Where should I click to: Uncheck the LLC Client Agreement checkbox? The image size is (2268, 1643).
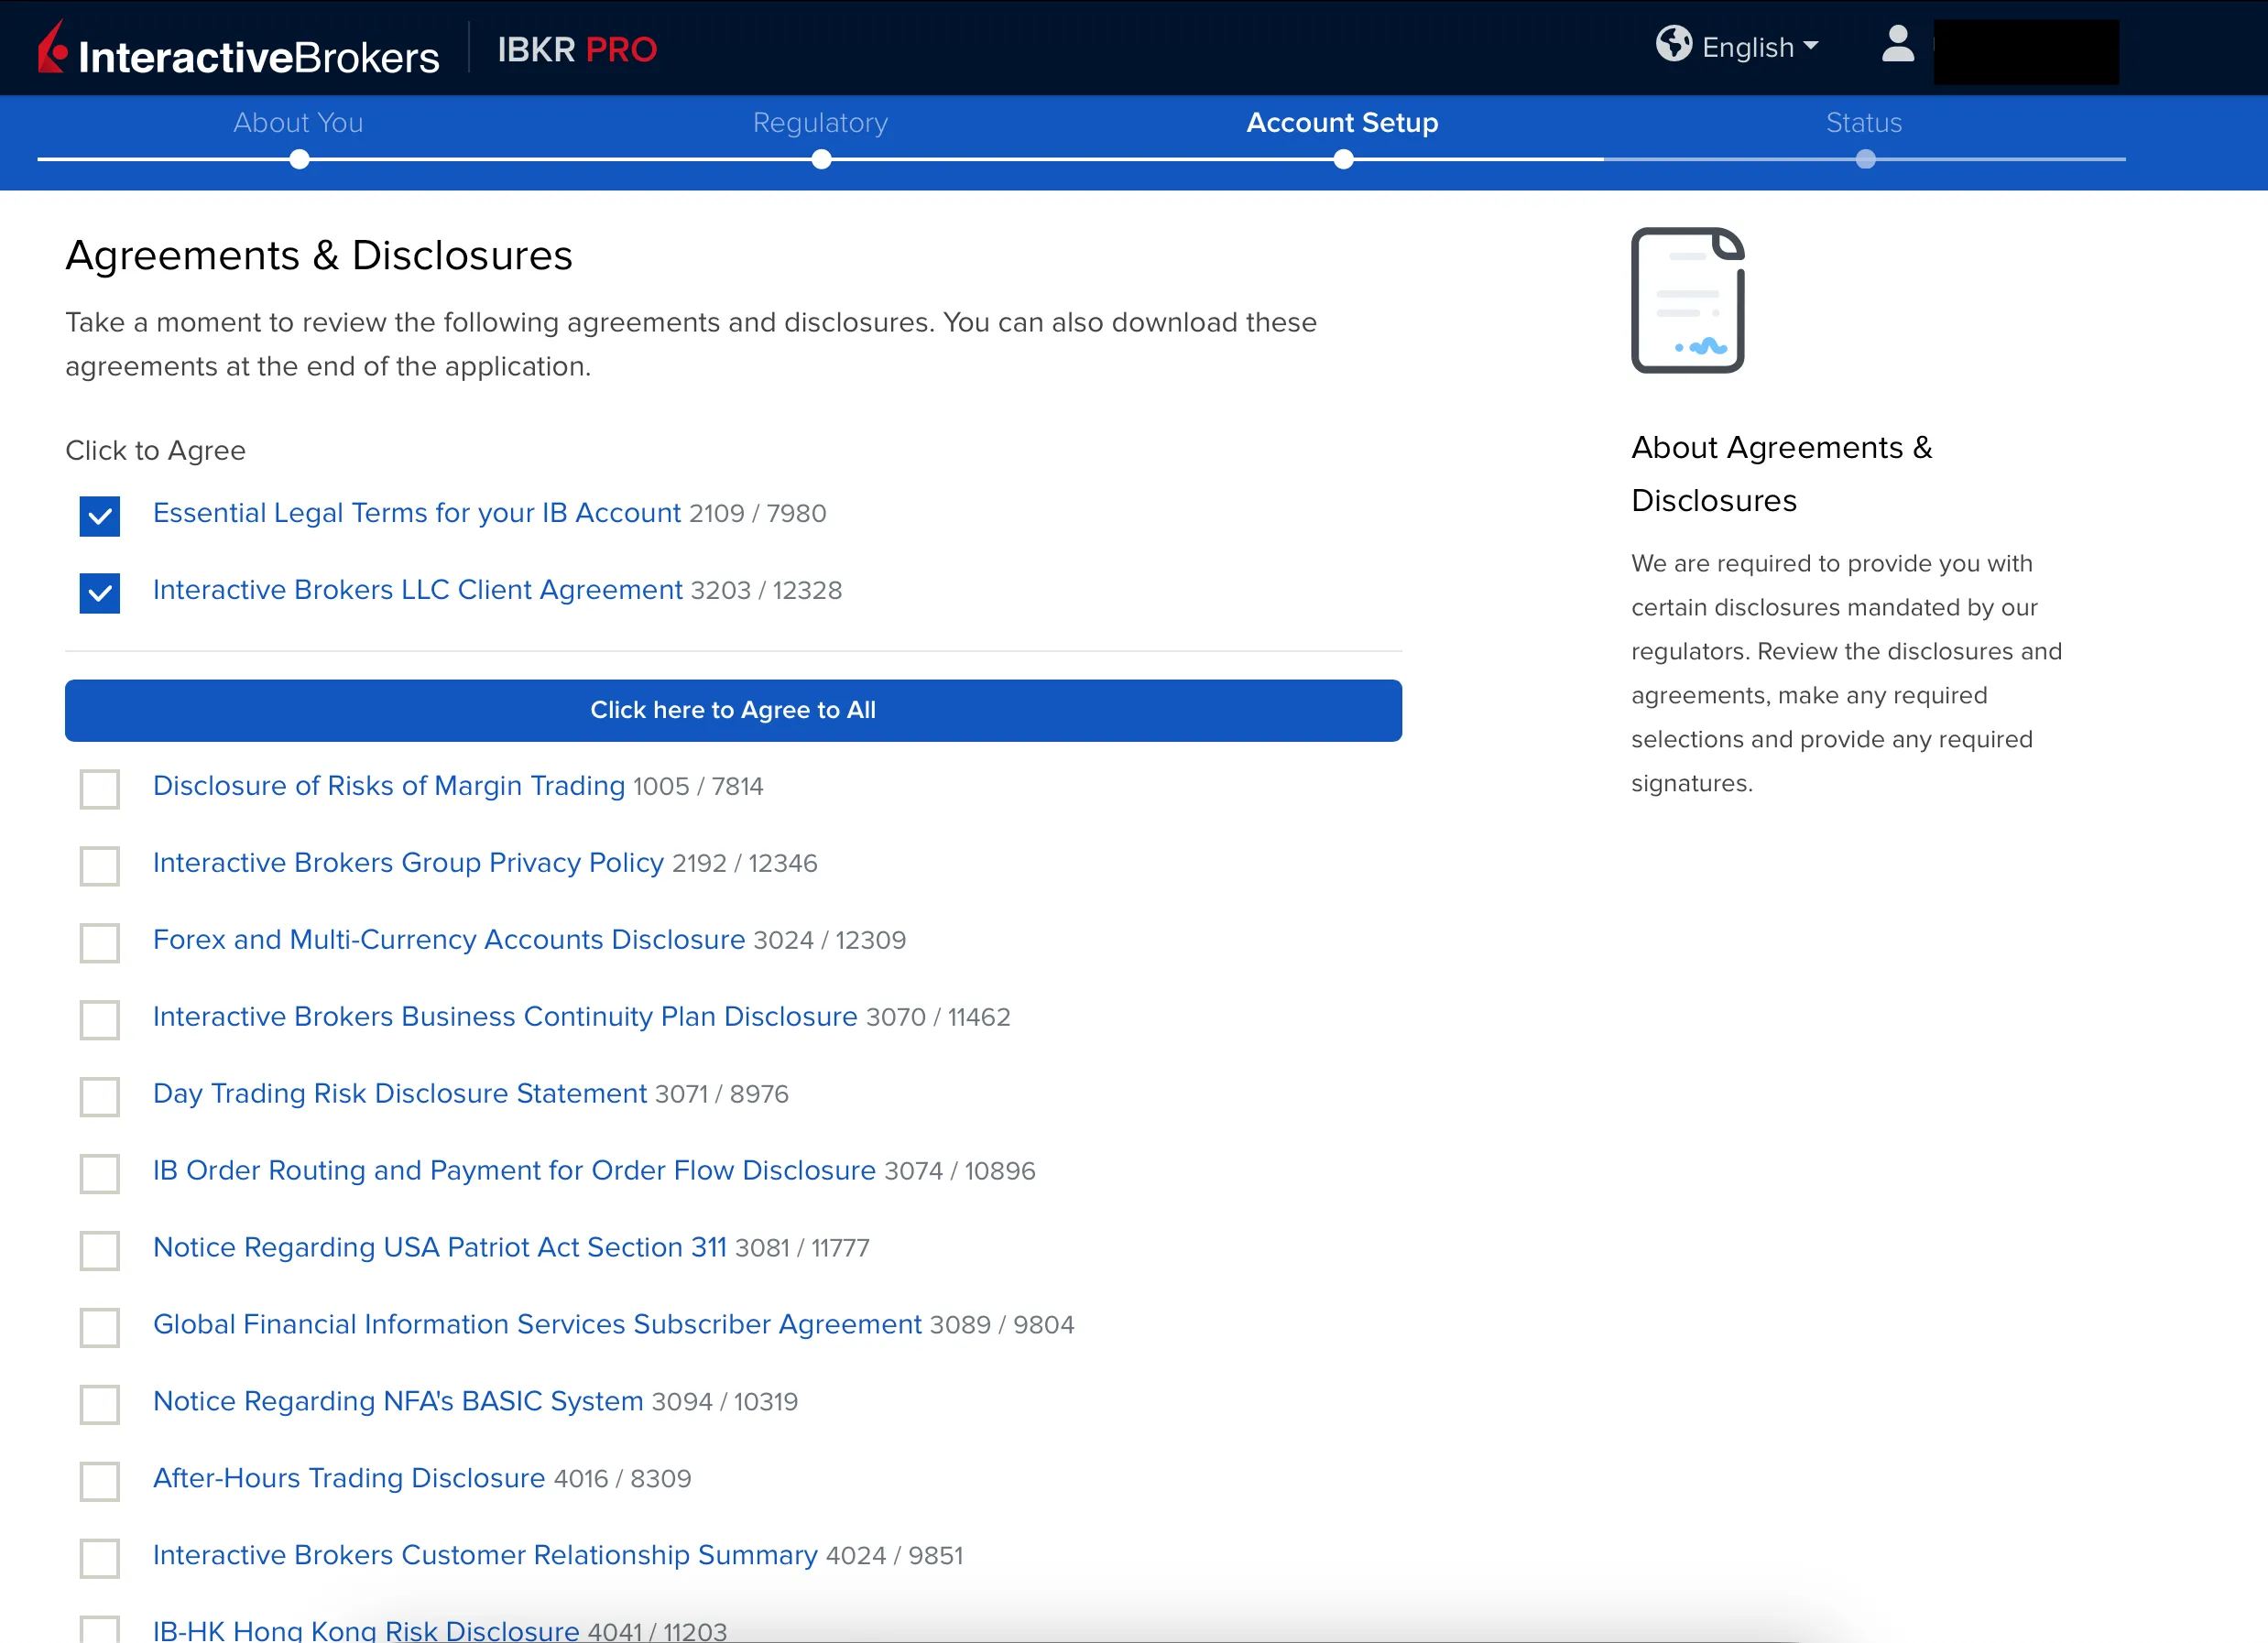coord(100,593)
